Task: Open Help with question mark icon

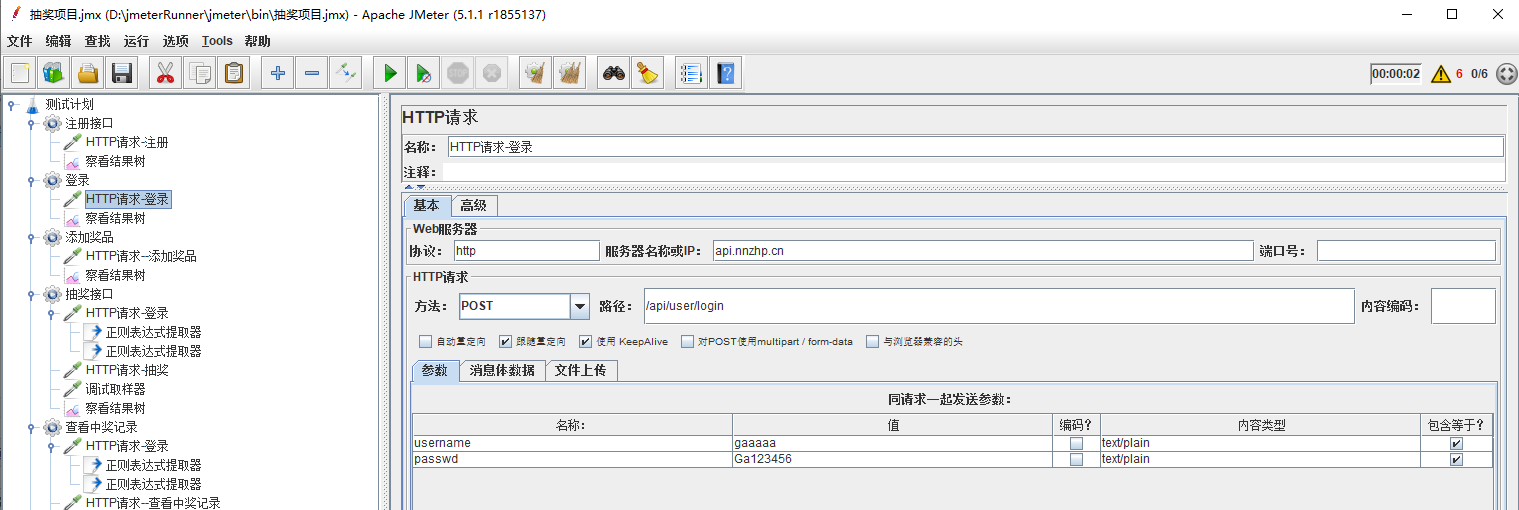Action: (x=726, y=73)
